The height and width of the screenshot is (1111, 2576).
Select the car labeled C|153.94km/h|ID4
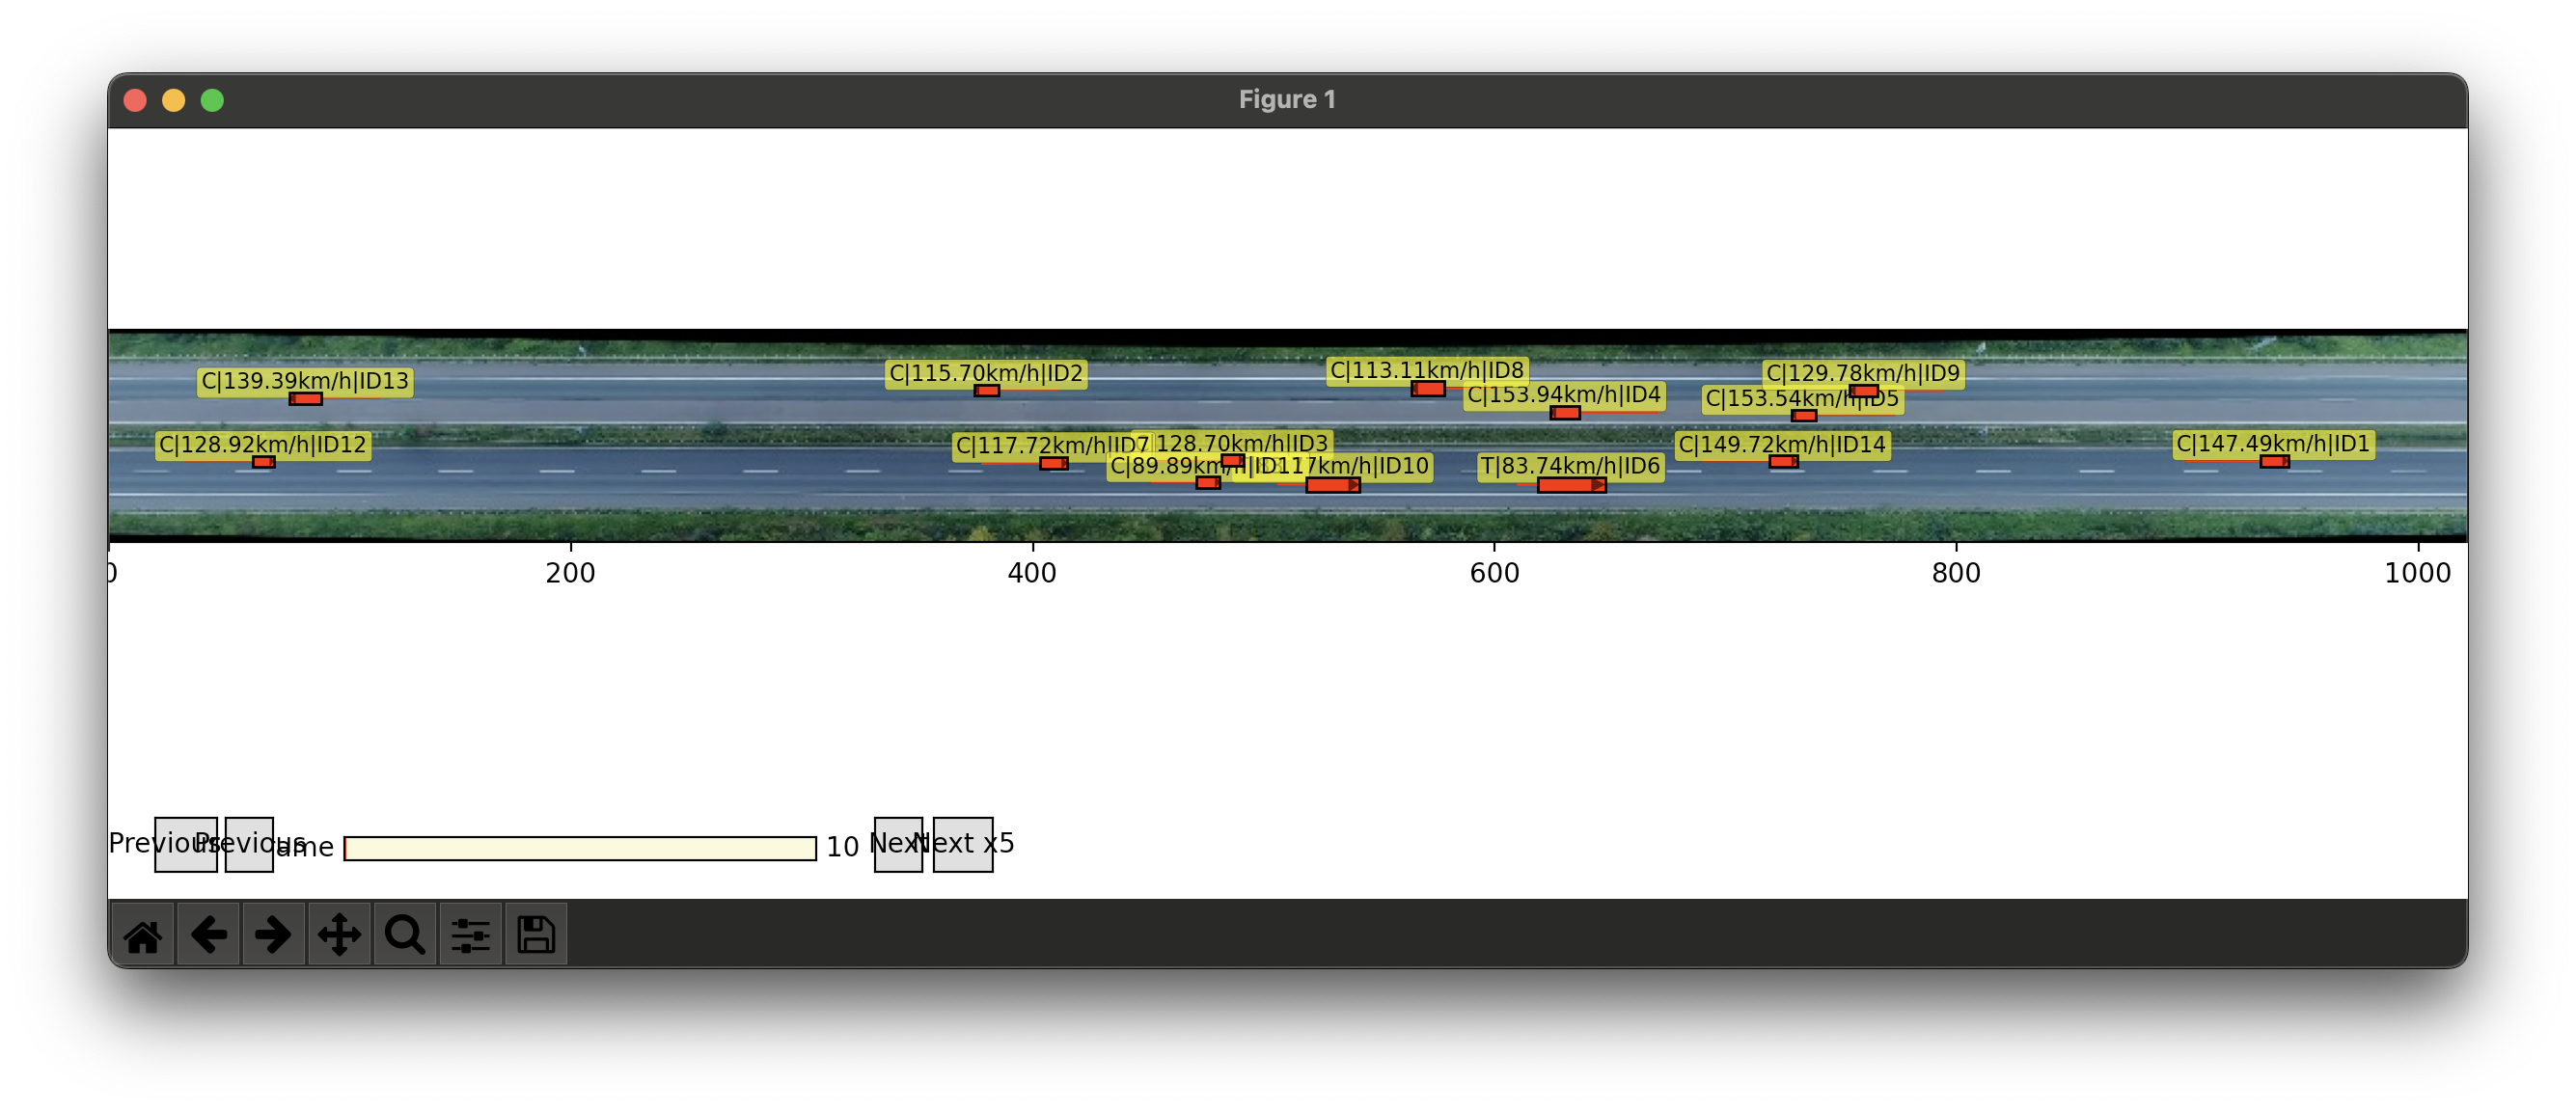1565,395
